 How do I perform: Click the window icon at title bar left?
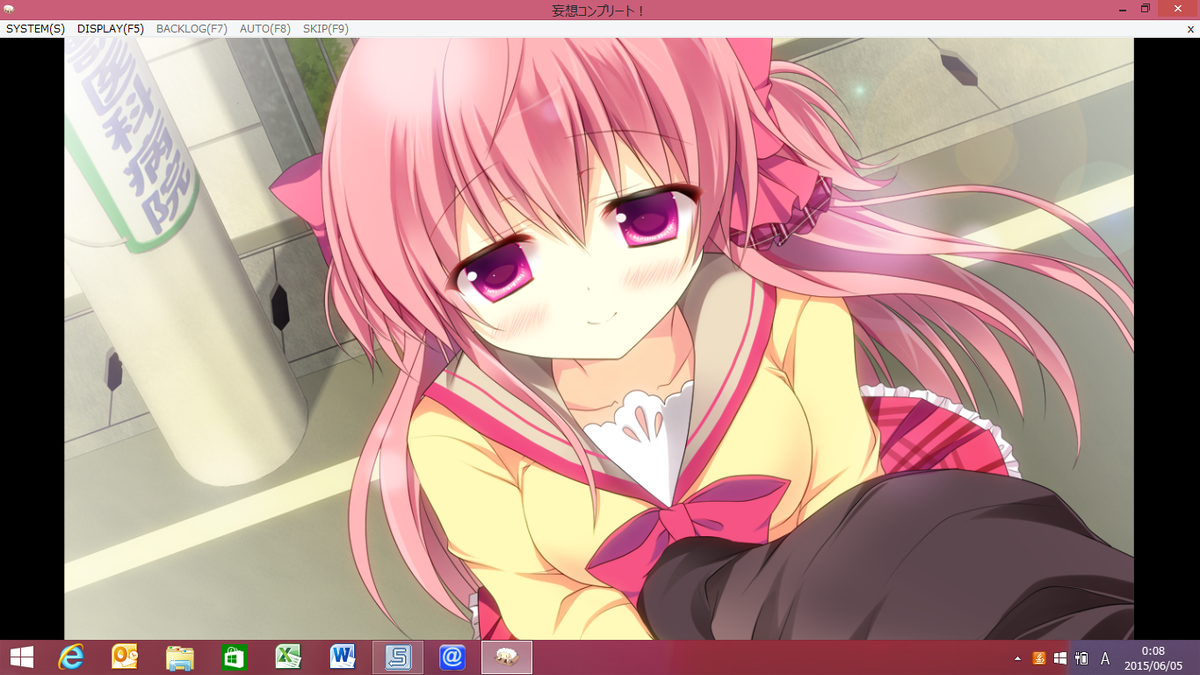point(9,9)
